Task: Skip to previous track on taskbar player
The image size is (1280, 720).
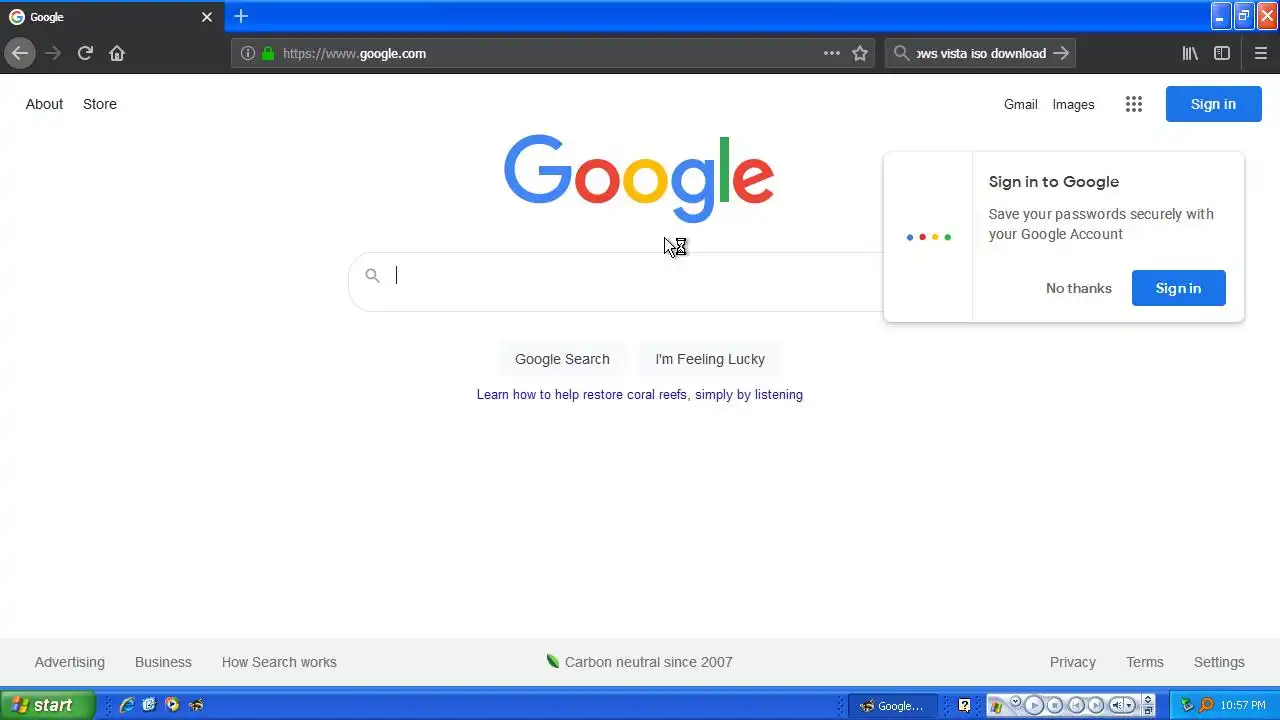Action: click(x=1076, y=706)
